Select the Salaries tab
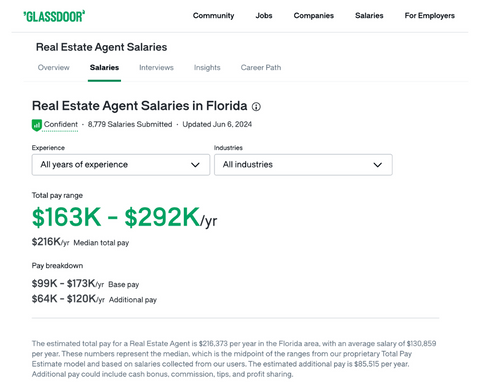 [104, 67]
